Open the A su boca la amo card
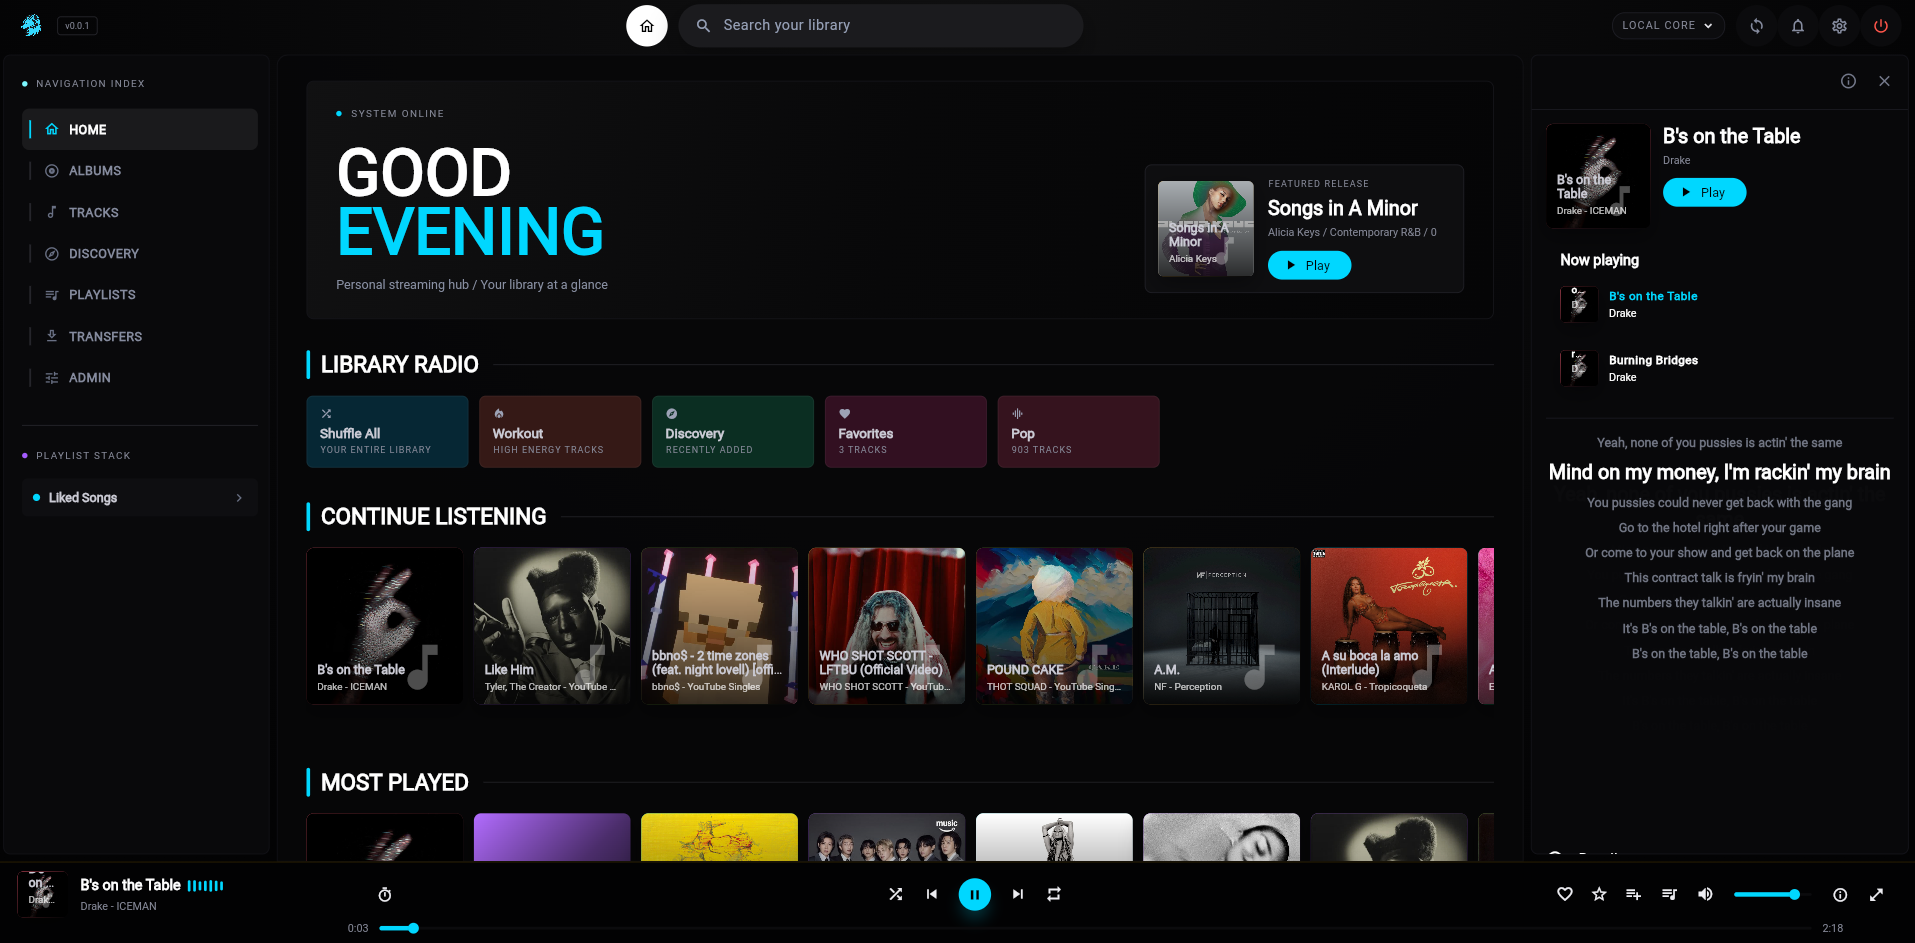The image size is (1915, 943). coord(1389,626)
